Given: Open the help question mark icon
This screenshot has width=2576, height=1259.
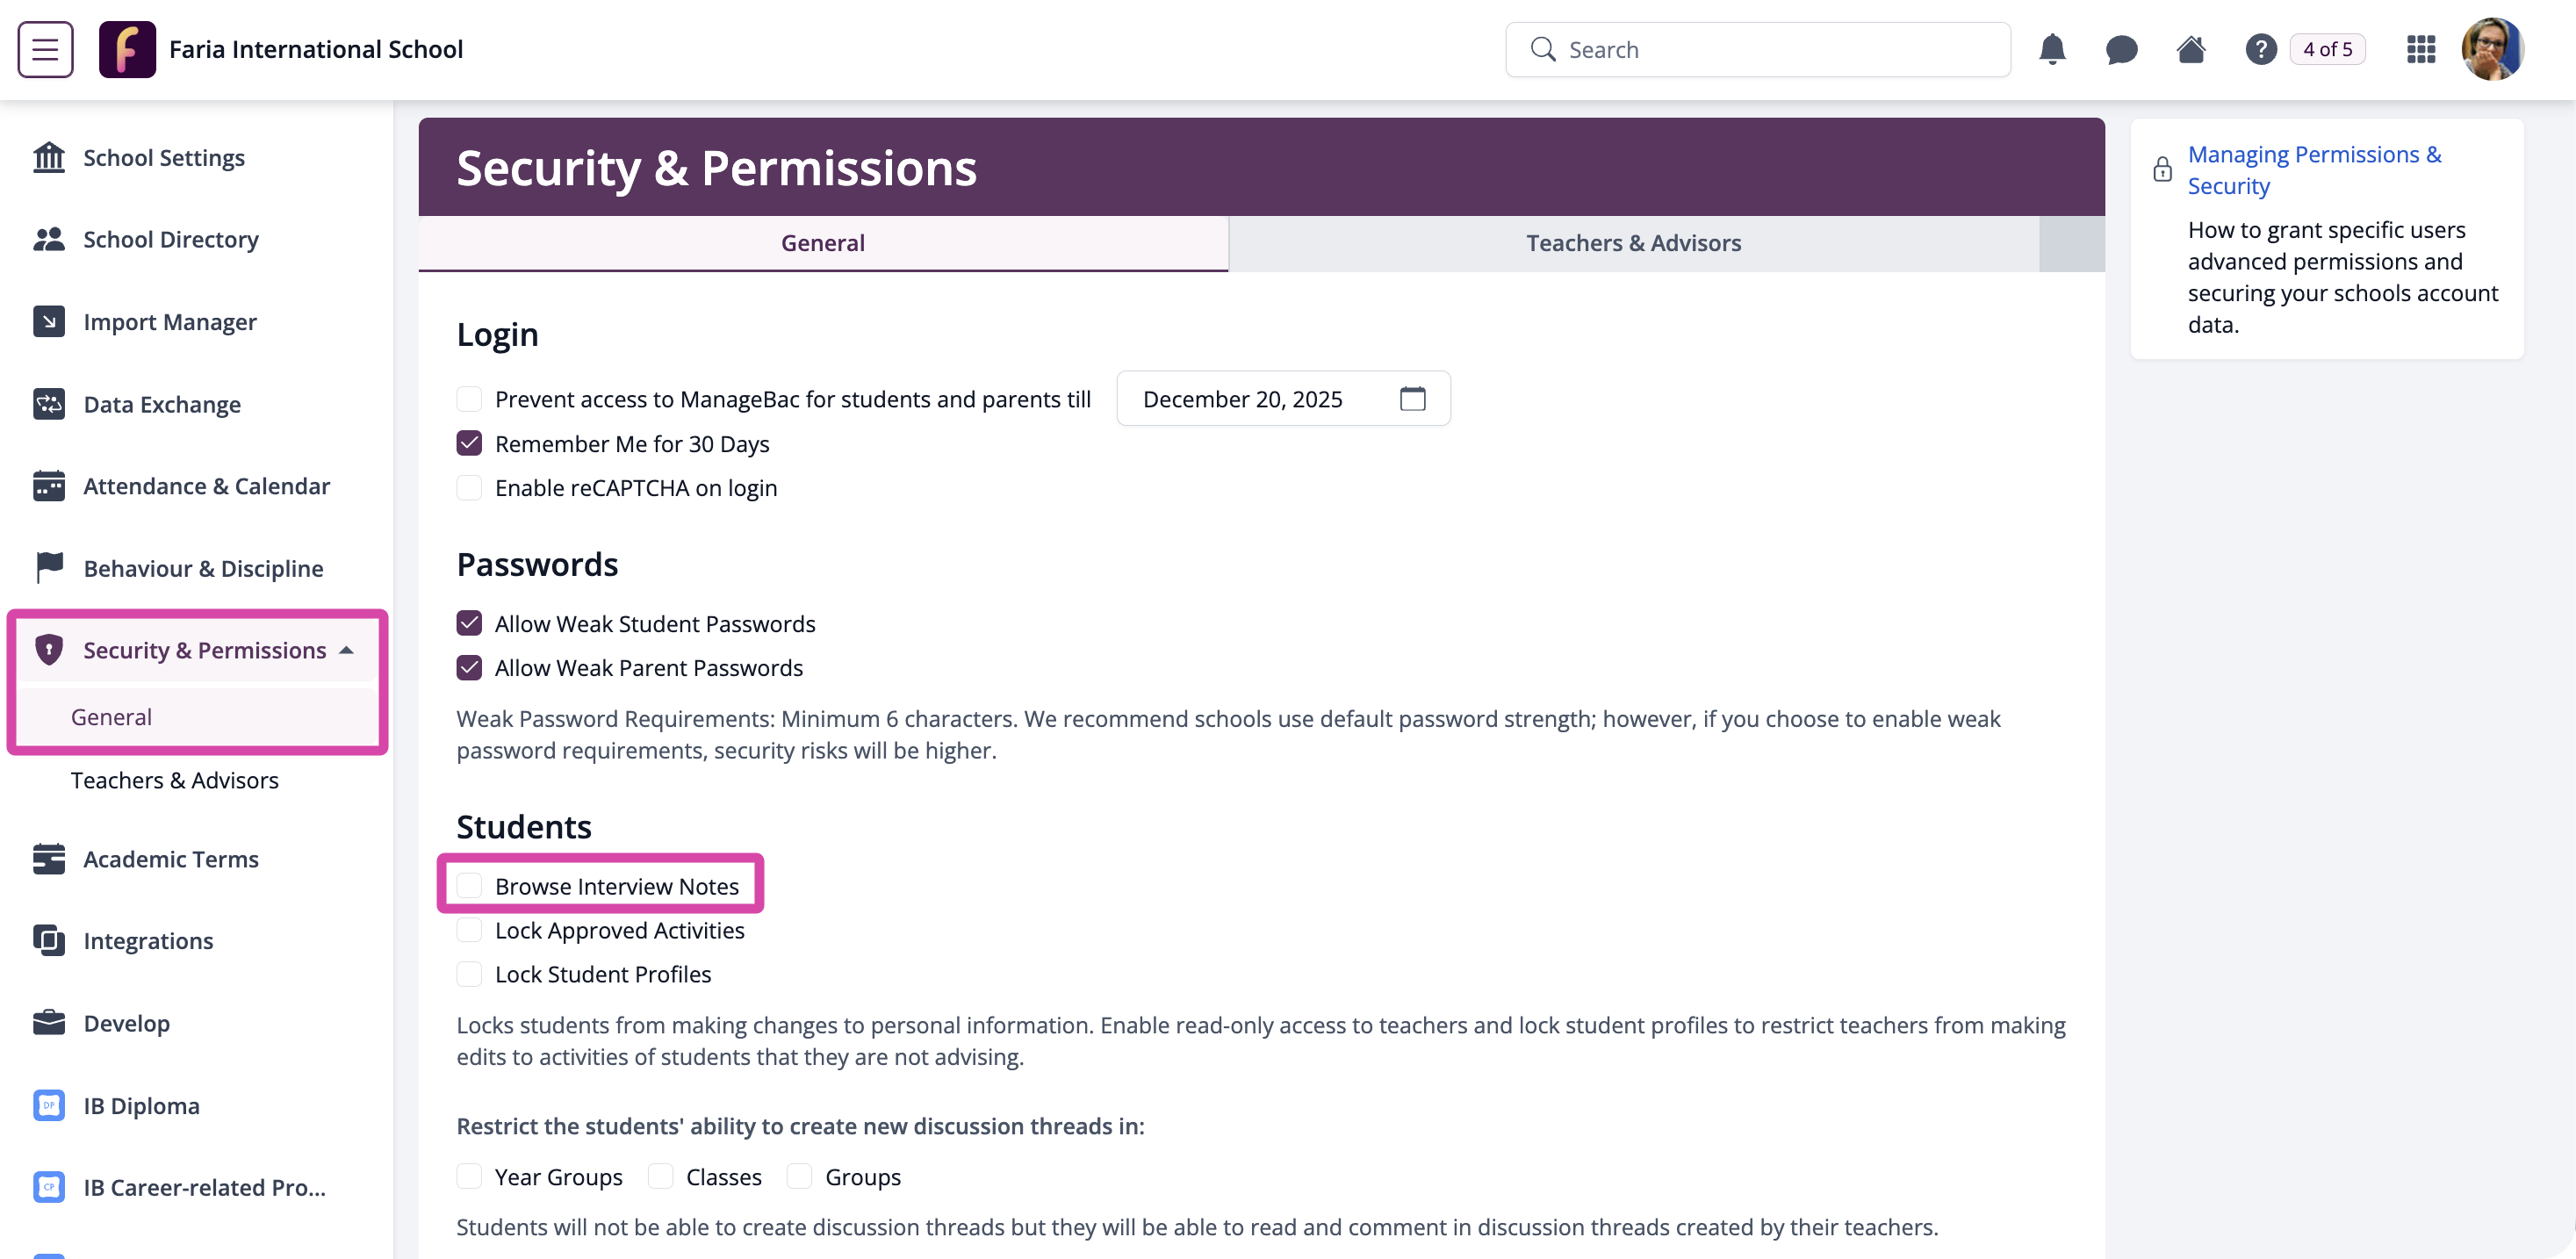Looking at the screenshot, I should (x=2261, y=49).
